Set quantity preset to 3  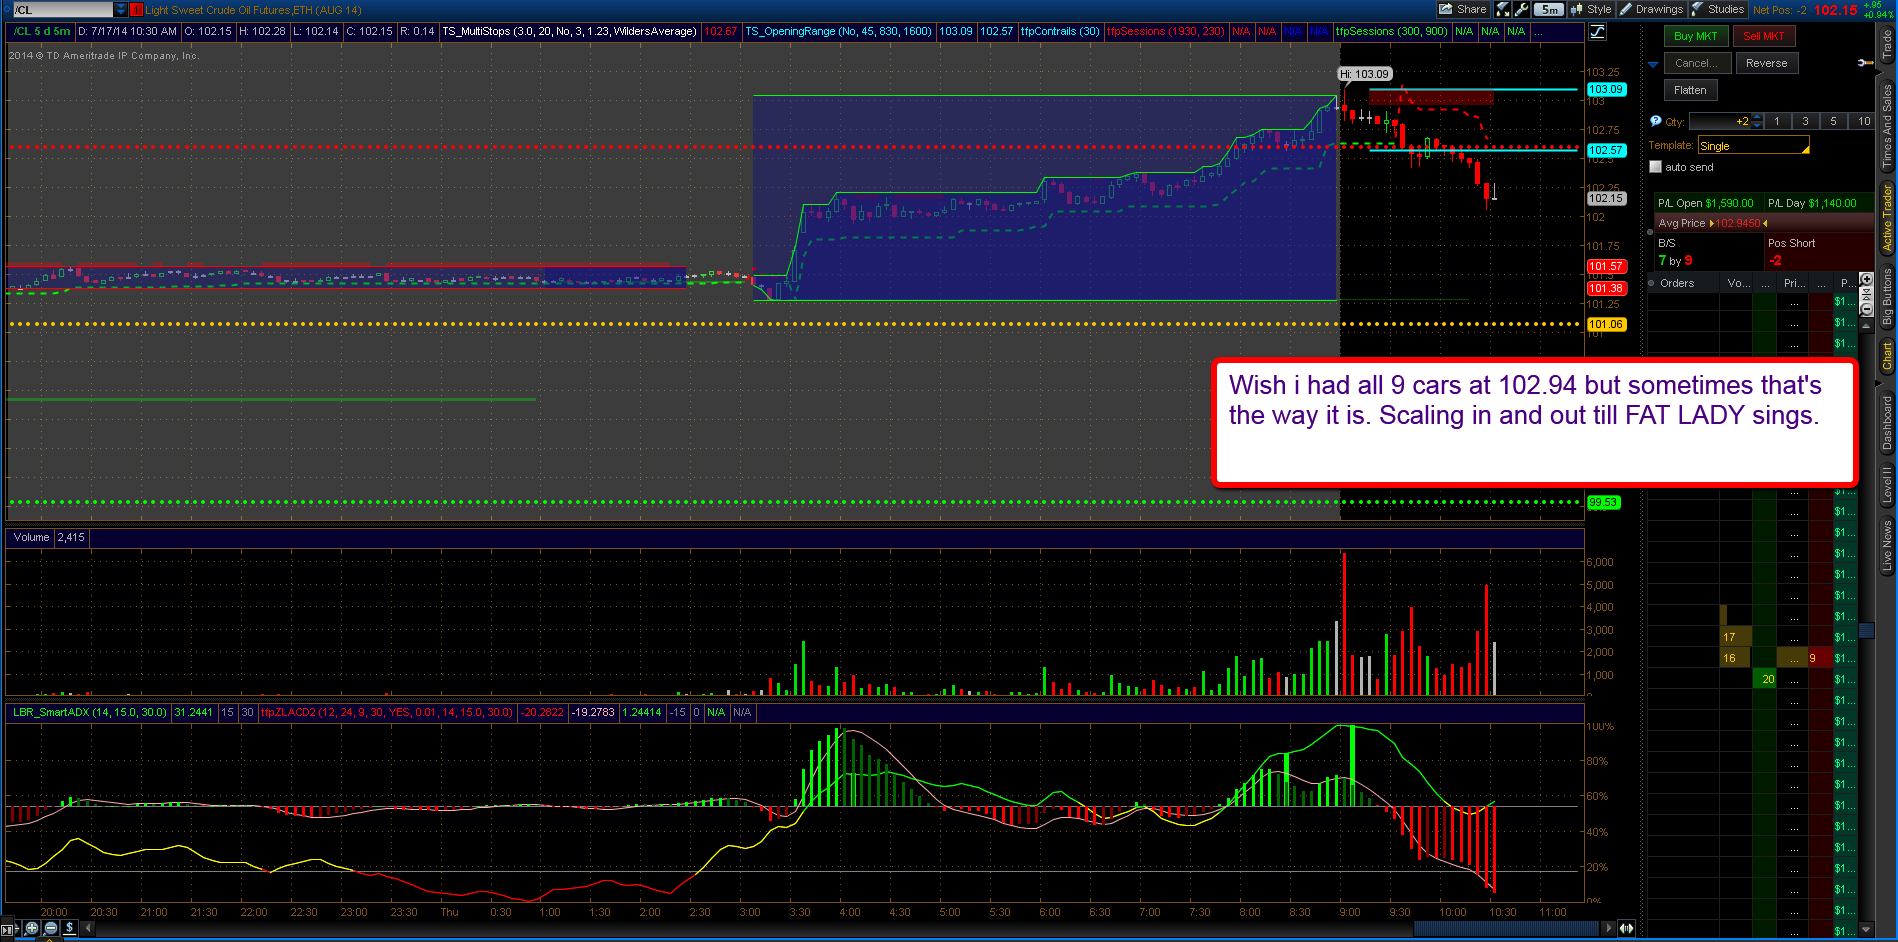(x=1805, y=121)
